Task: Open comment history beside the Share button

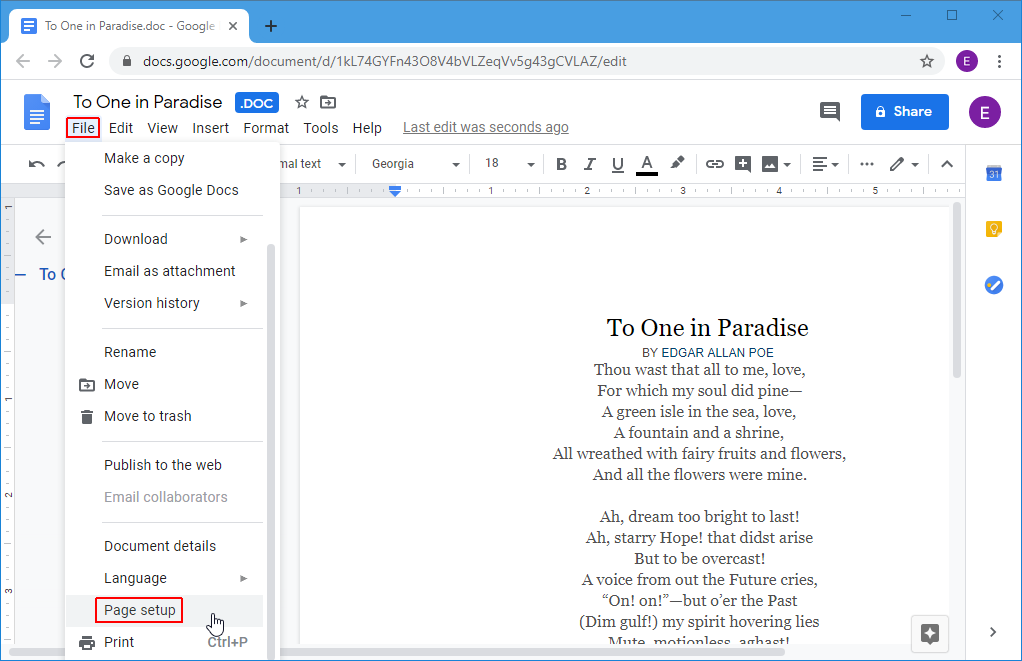Action: (829, 112)
